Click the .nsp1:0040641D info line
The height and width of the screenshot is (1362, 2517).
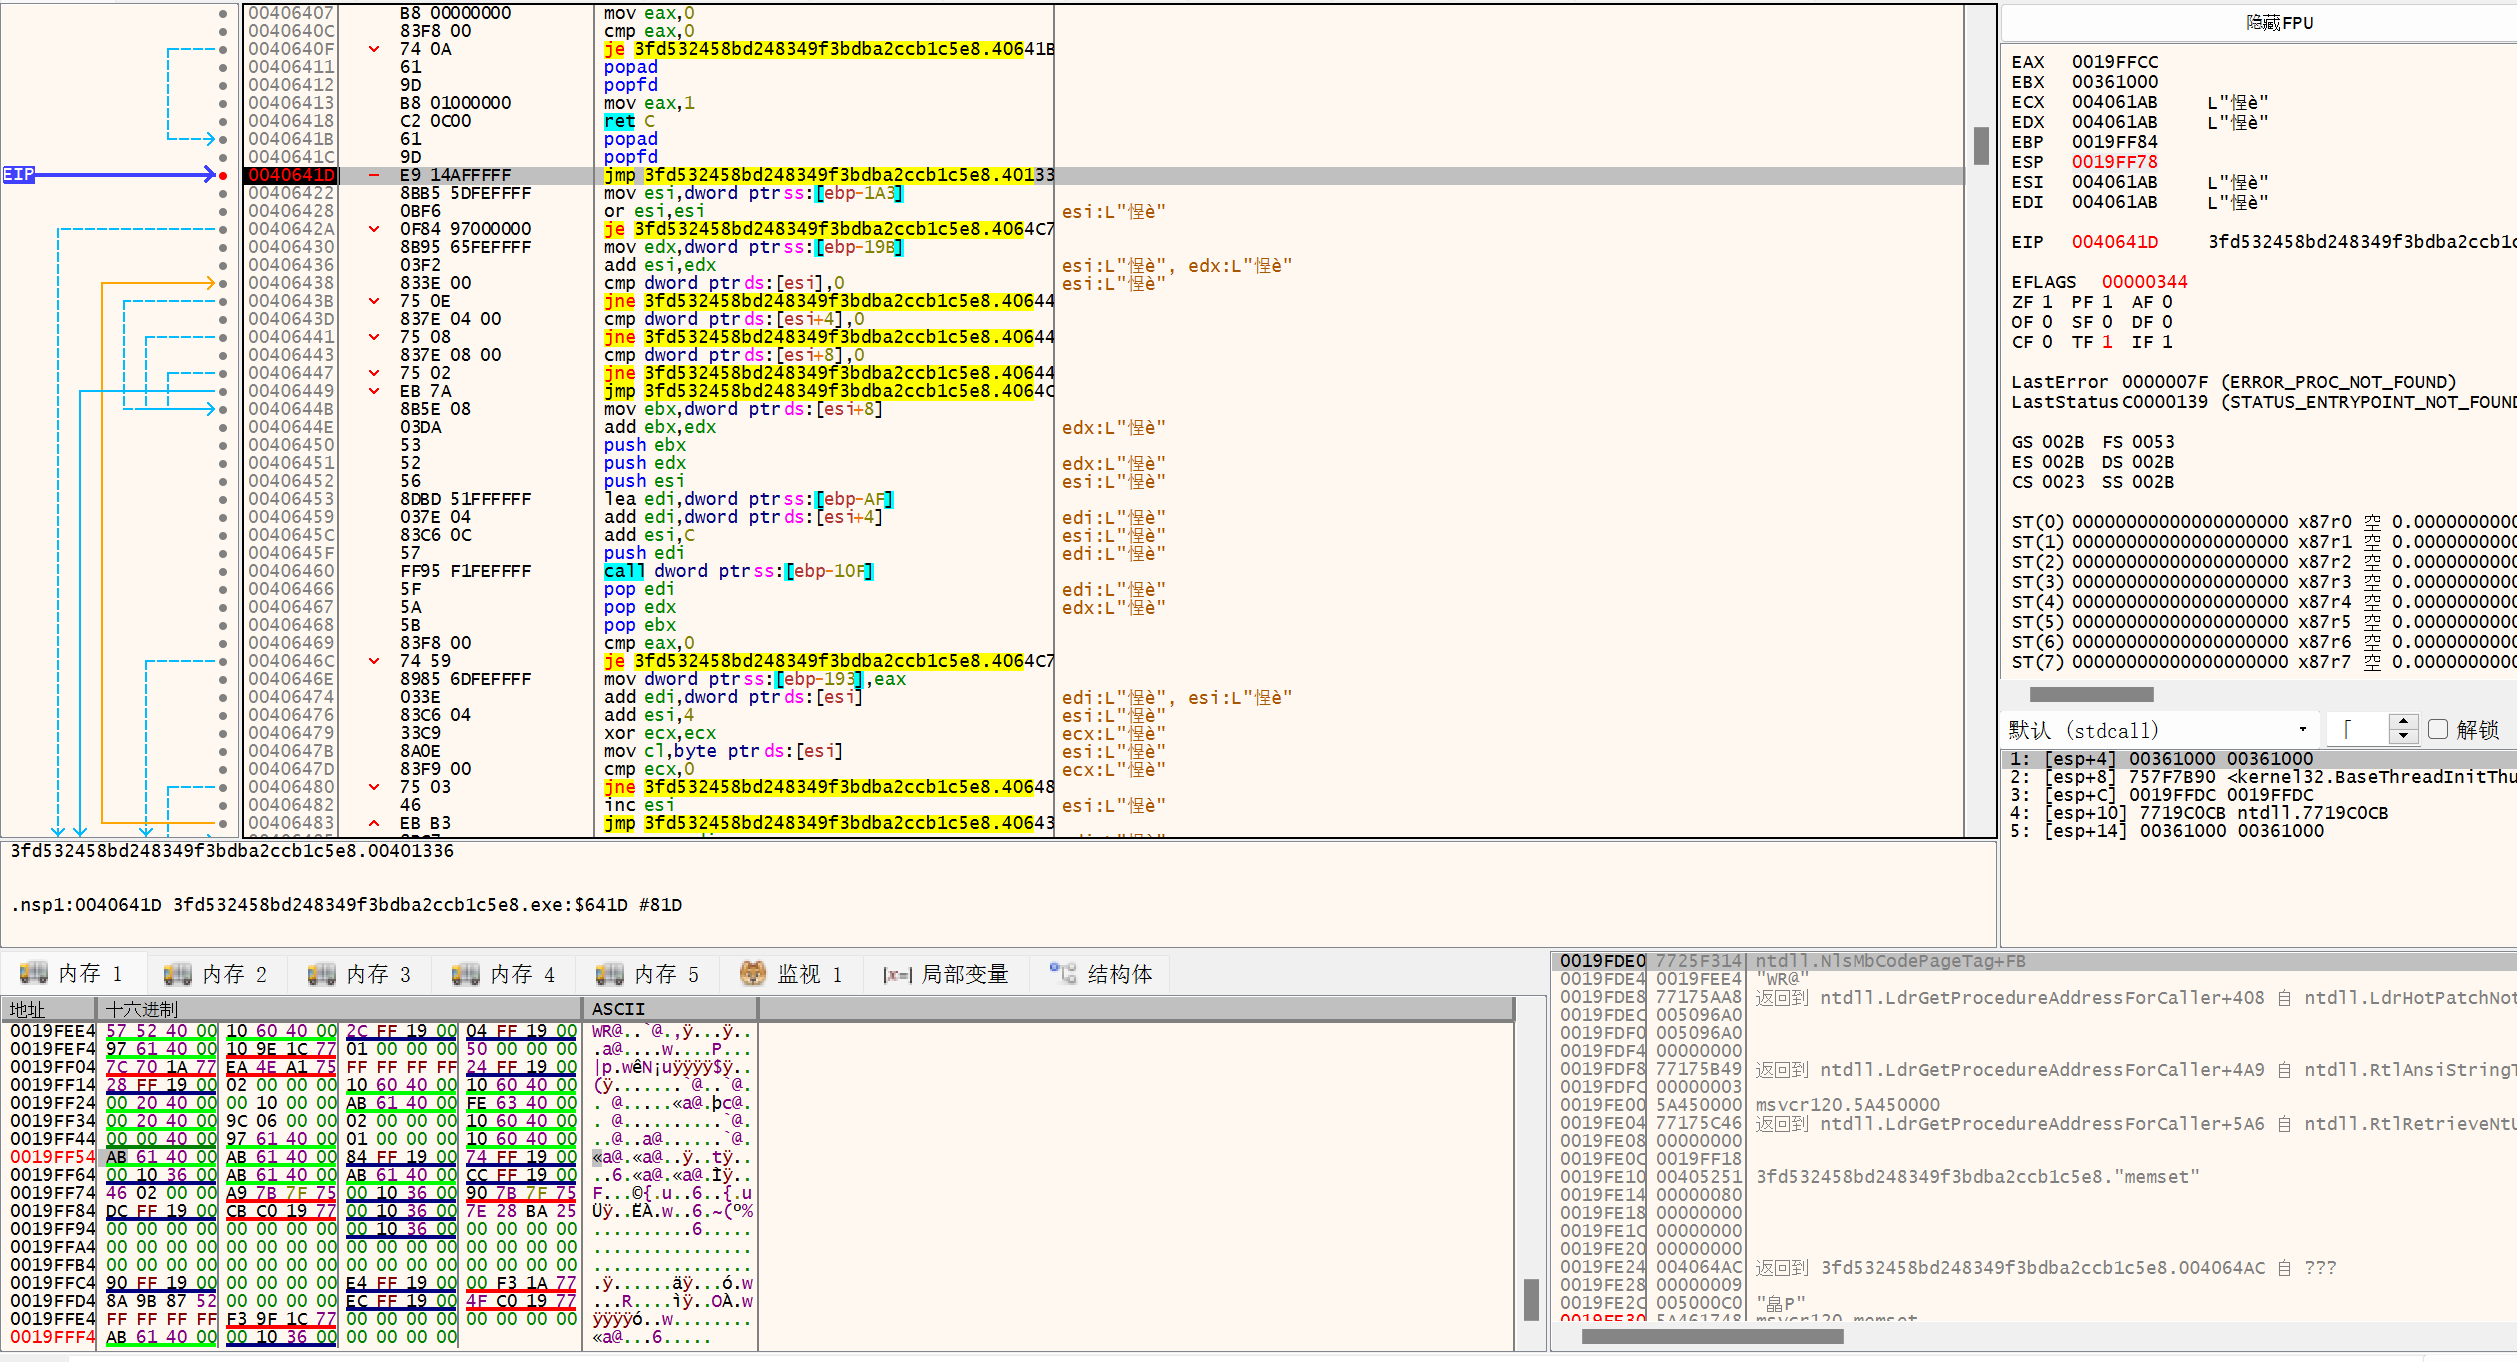click(x=346, y=905)
